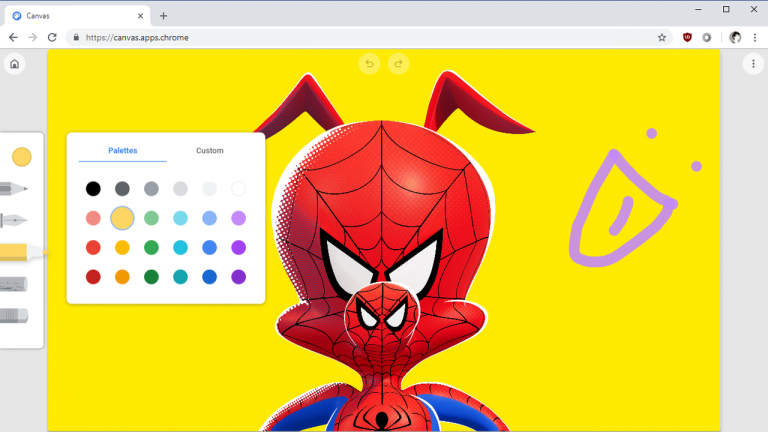Go to Canvas home
This screenshot has width=768, height=432.
[x=15, y=64]
